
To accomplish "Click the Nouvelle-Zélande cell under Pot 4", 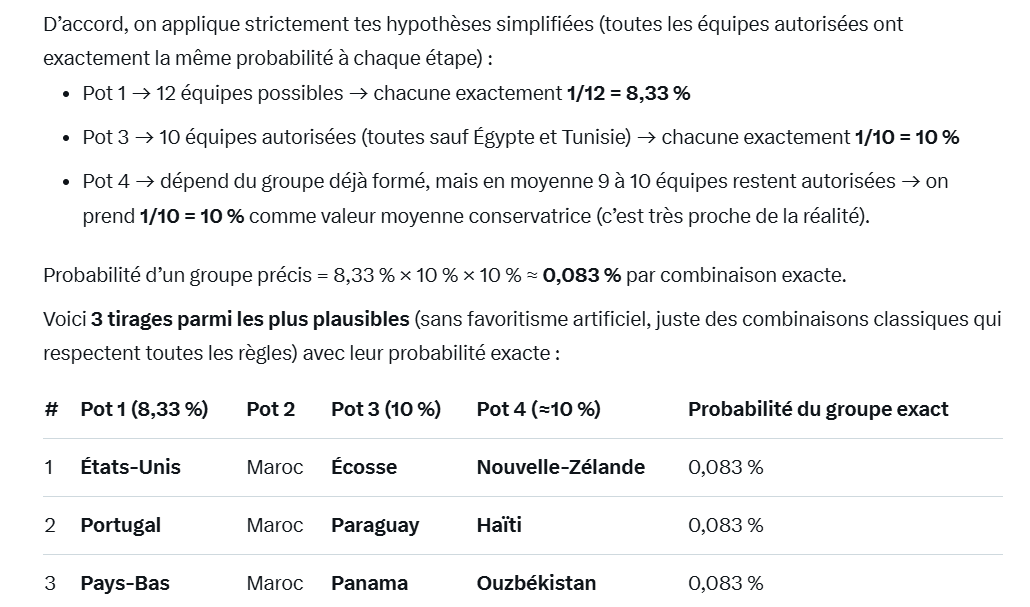I will click(x=560, y=467).
